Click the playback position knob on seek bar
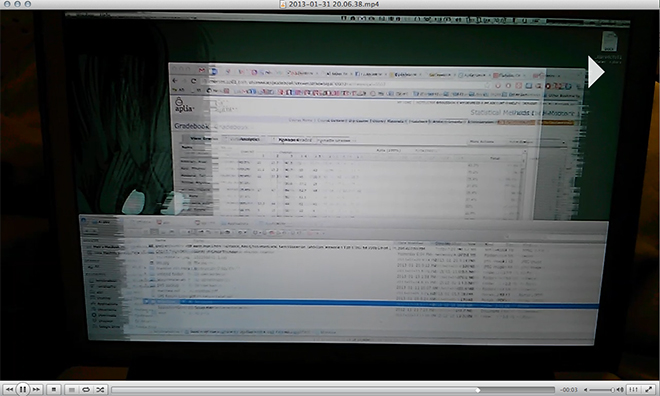 coord(478,390)
